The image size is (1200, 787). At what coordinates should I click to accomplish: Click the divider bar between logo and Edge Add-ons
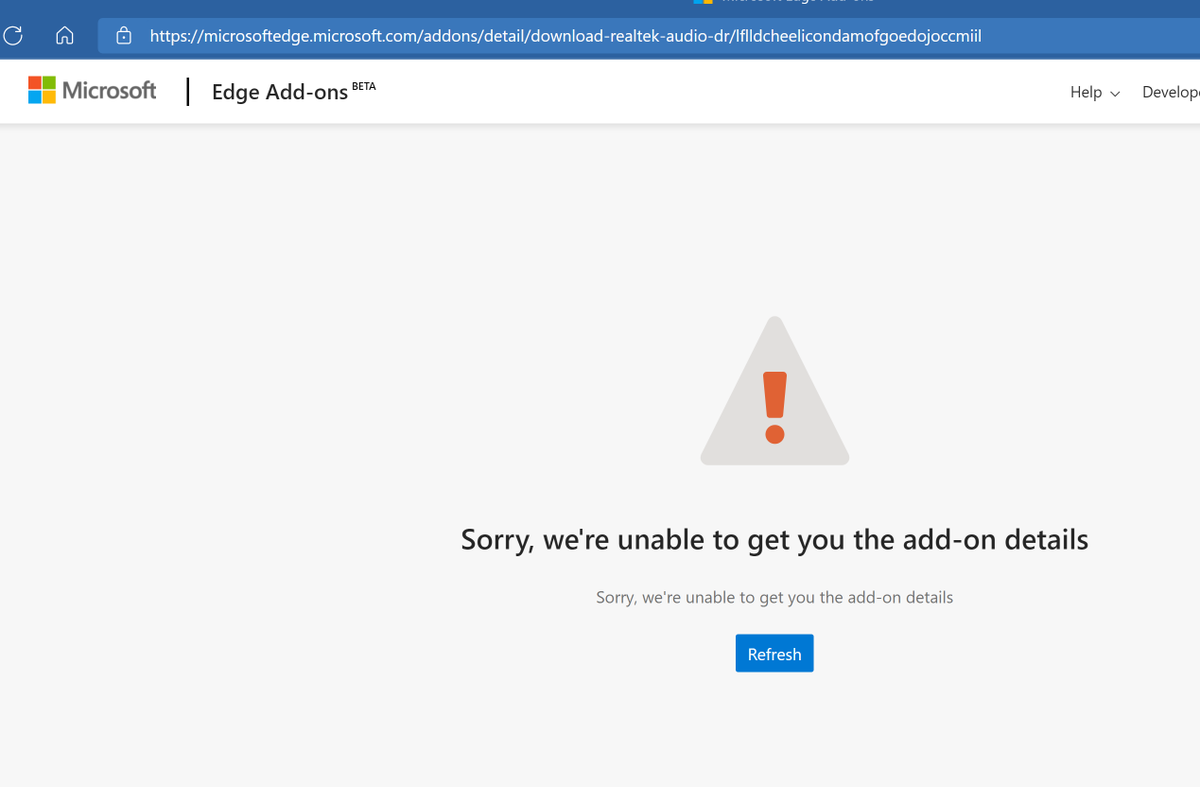tap(187, 91)
